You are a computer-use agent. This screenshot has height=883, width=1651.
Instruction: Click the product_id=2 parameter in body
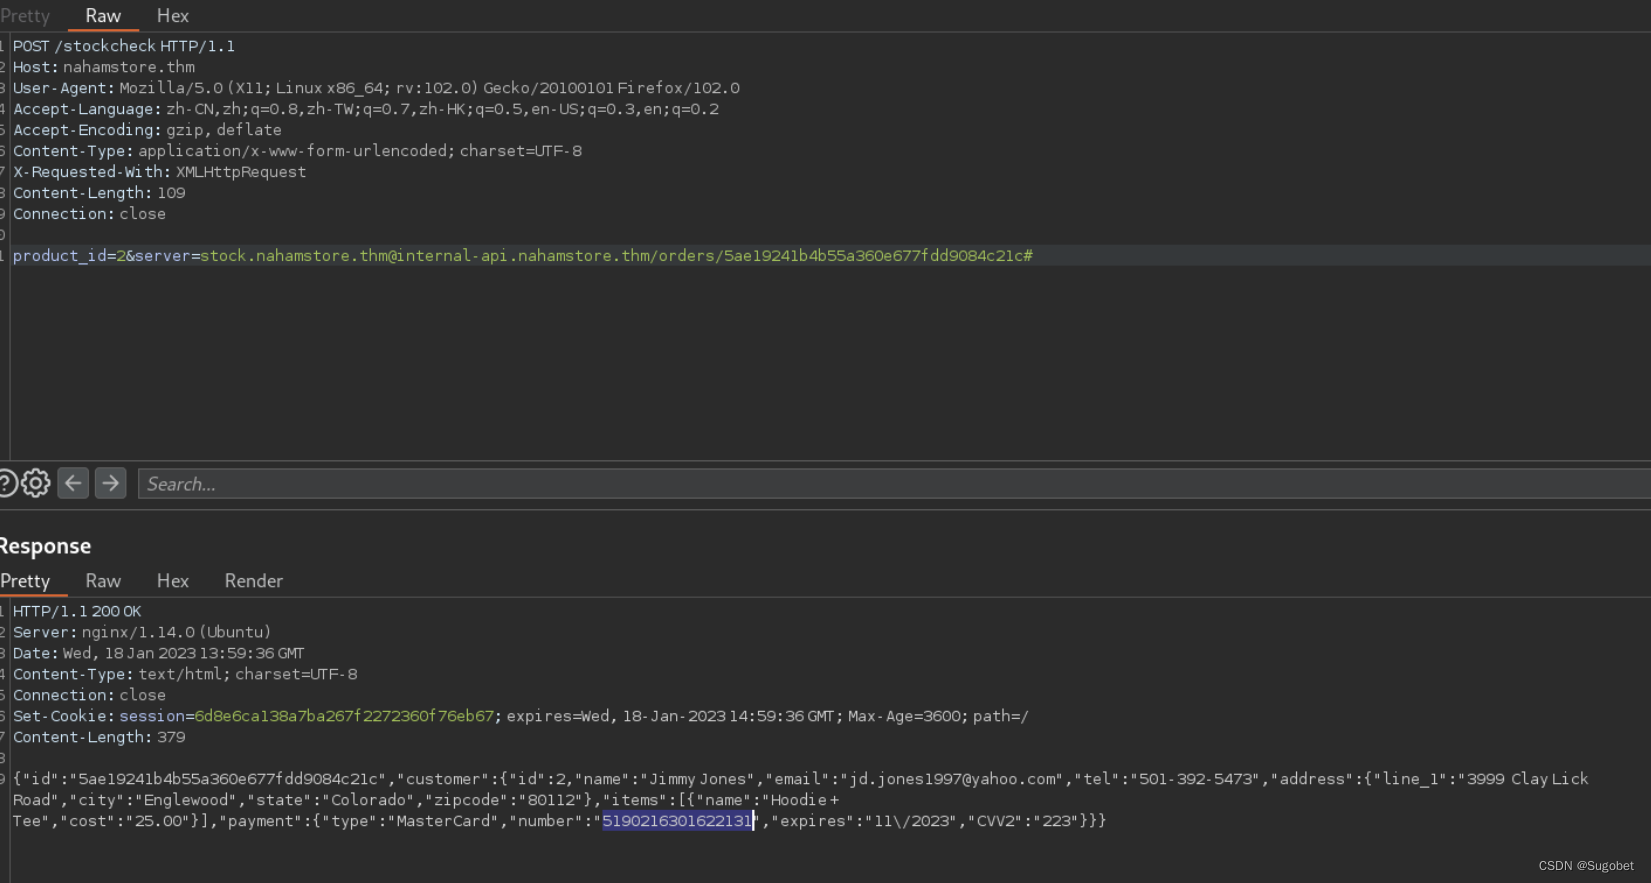69,256
